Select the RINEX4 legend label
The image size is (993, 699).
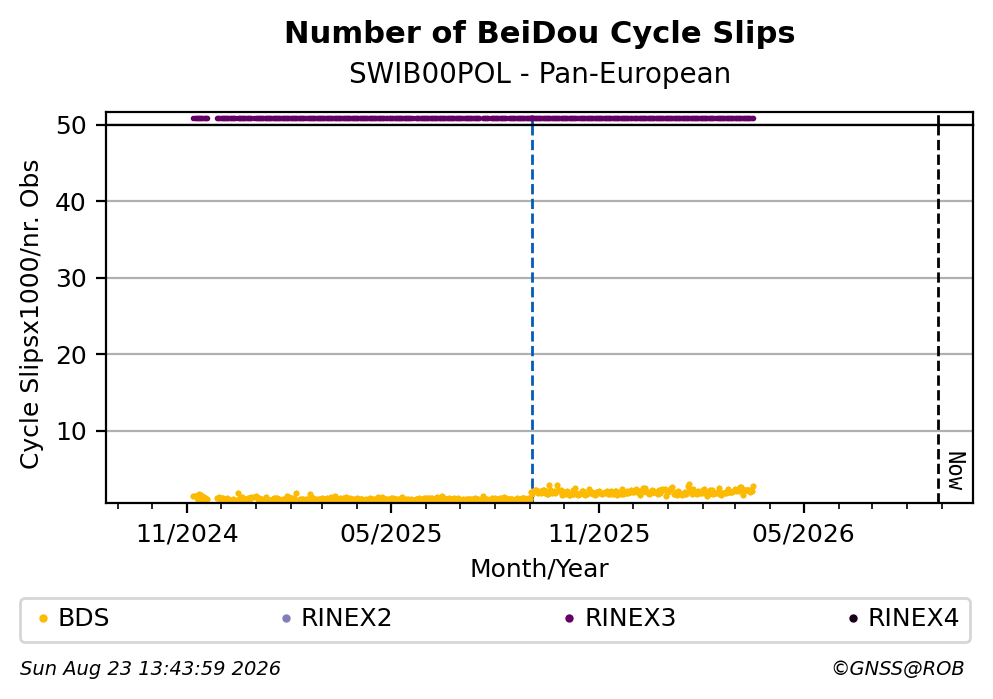[x=913, y=618]
